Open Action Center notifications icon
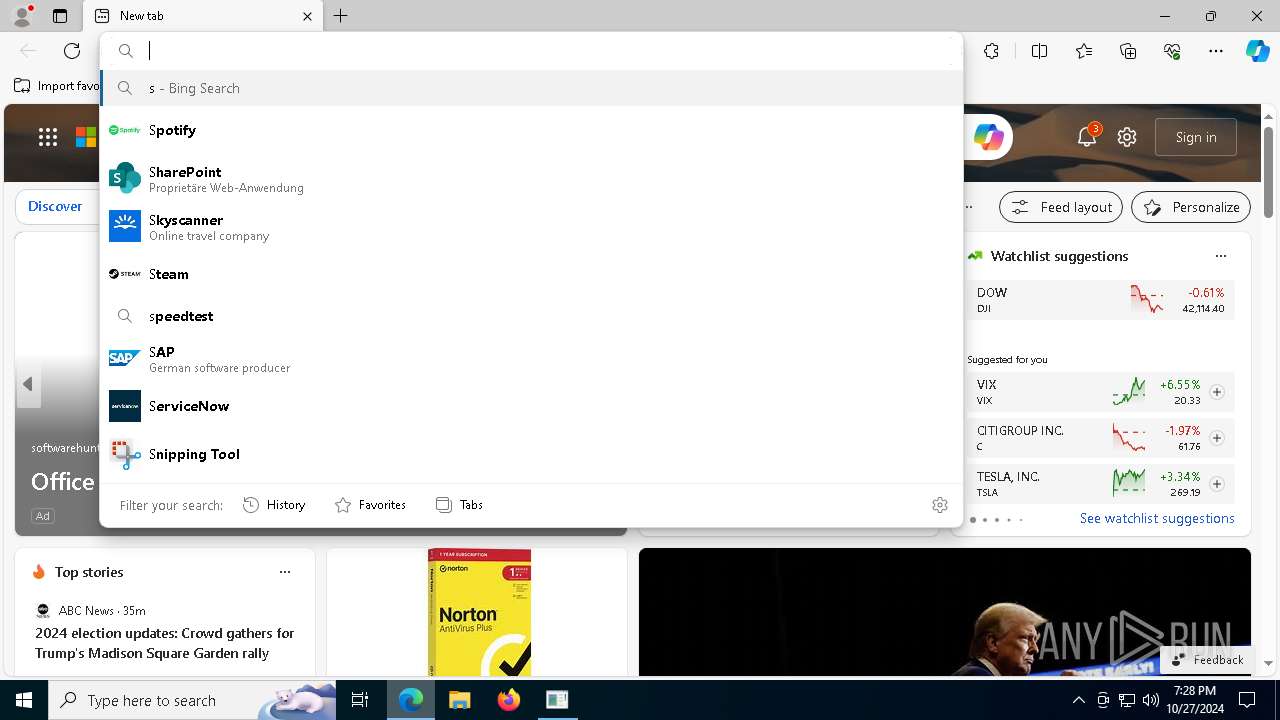The image size is (1280, 720). (x=1247, y=700)
